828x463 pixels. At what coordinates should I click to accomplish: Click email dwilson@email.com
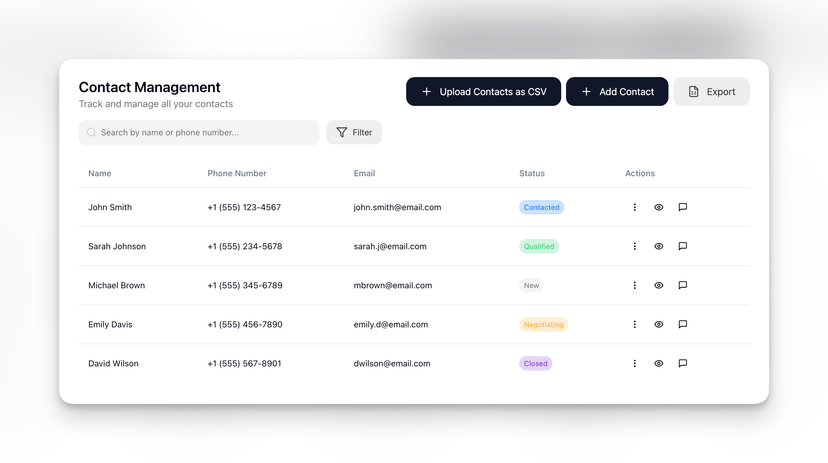pos(392,363)
